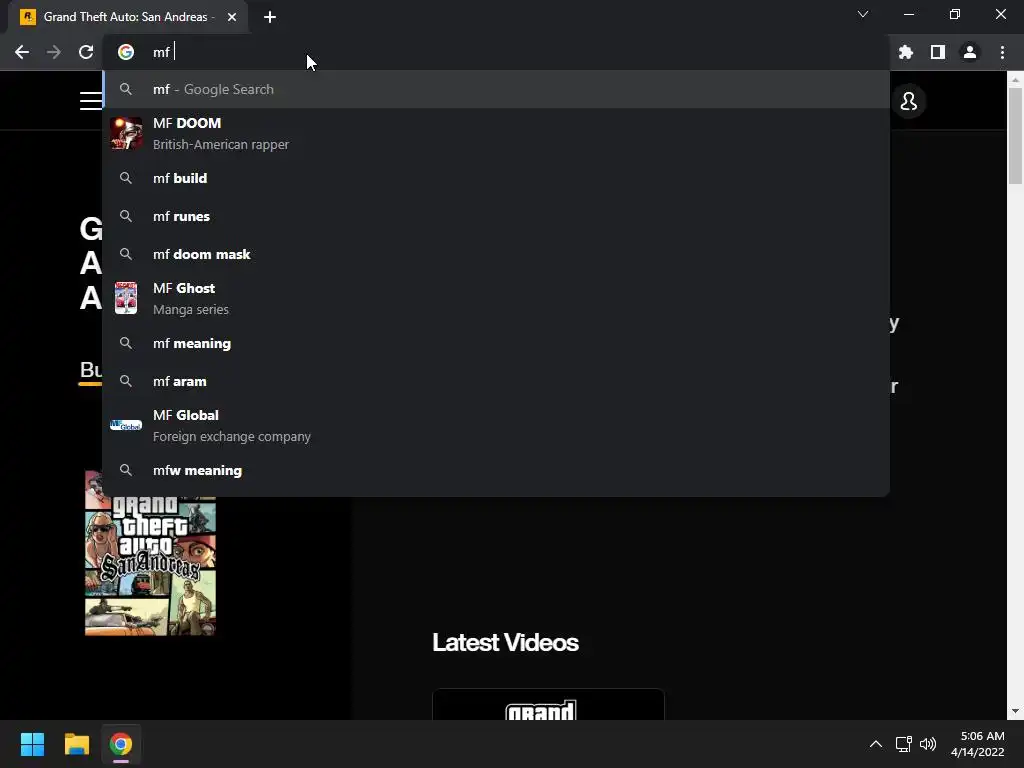Pick the 'mf runes' suggestion

coord(496,216)
